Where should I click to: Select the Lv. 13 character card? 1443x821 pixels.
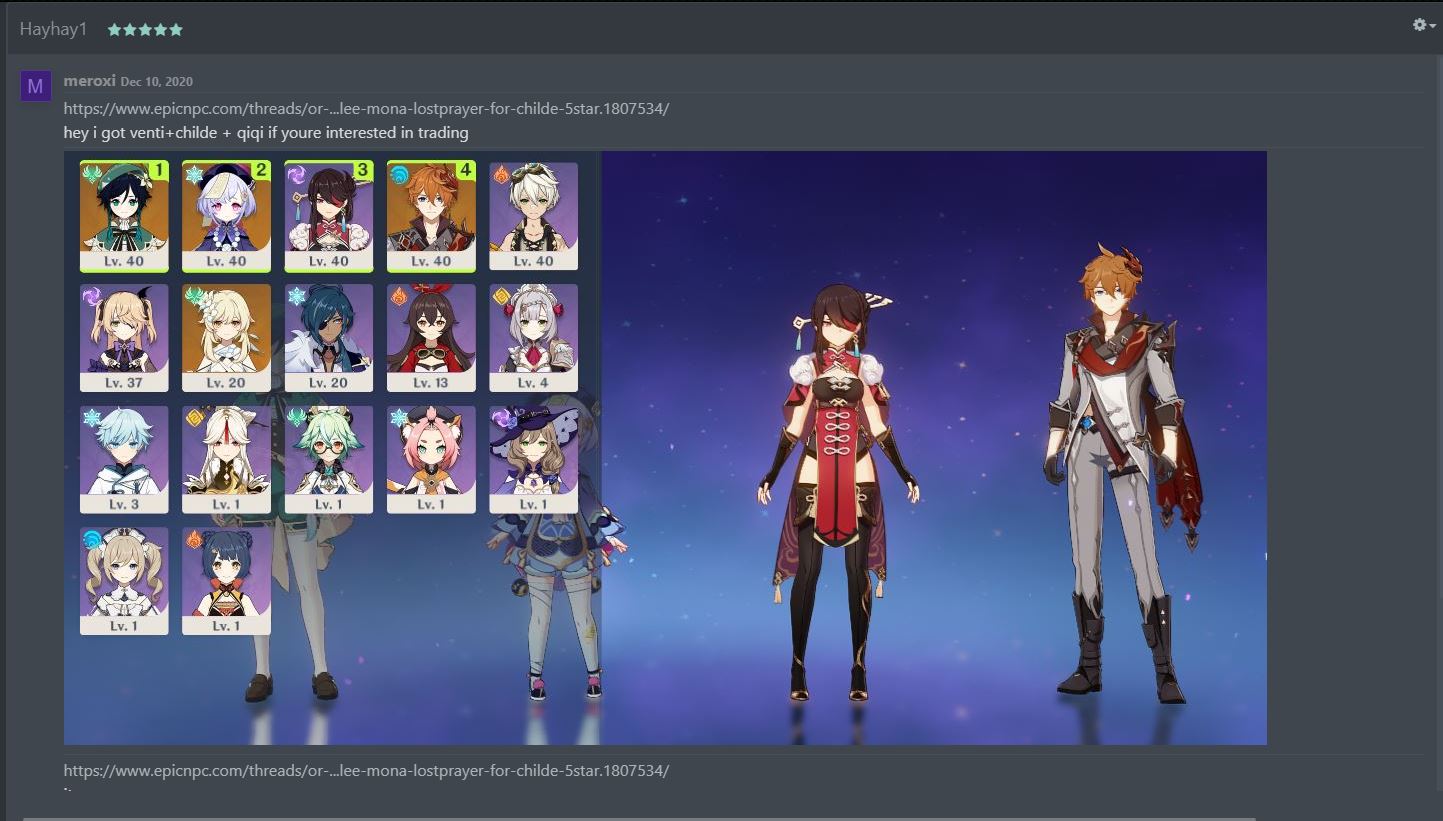431,338
